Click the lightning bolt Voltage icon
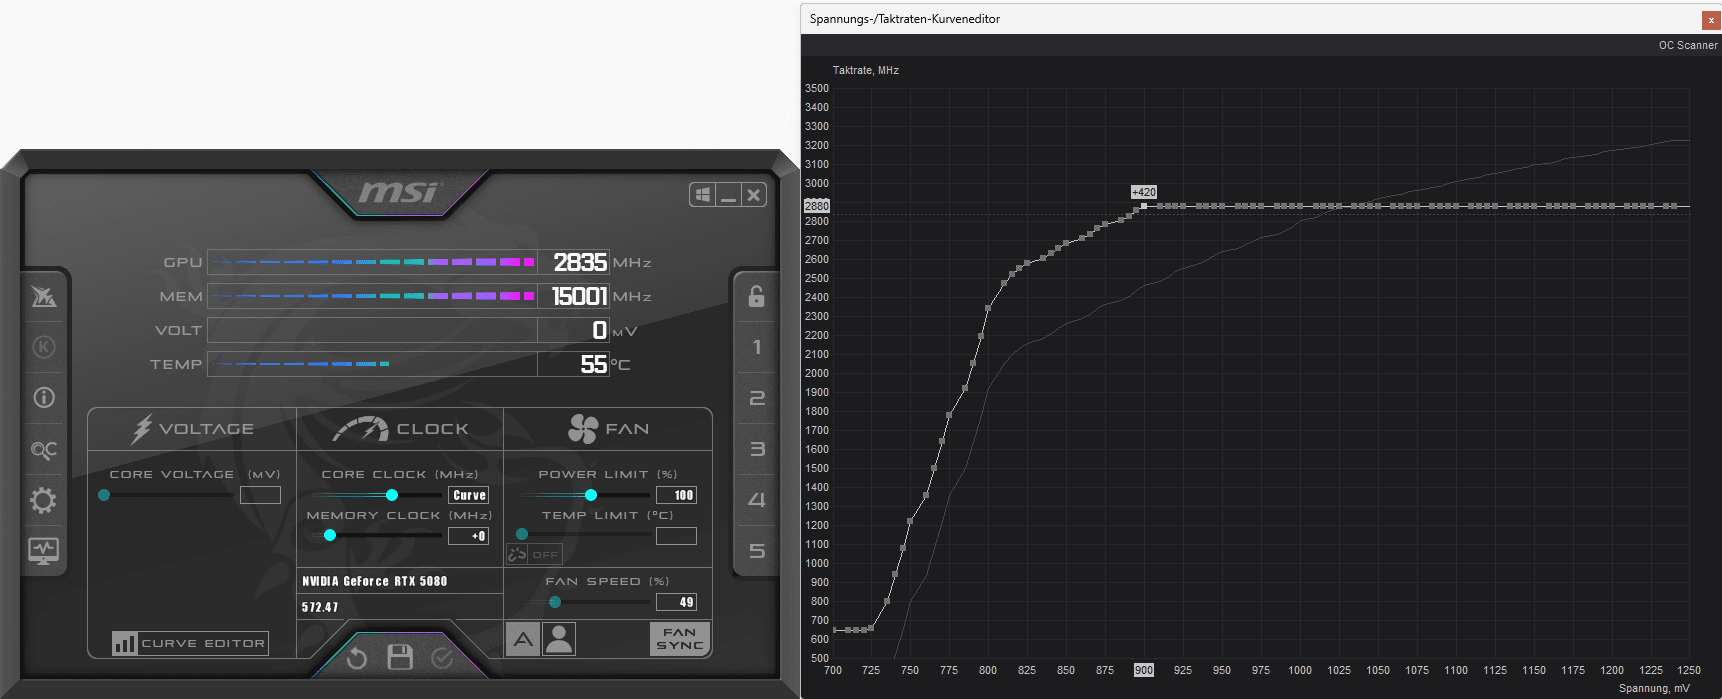Viewport: 1722px width, 699px height. tap(141, 429)
